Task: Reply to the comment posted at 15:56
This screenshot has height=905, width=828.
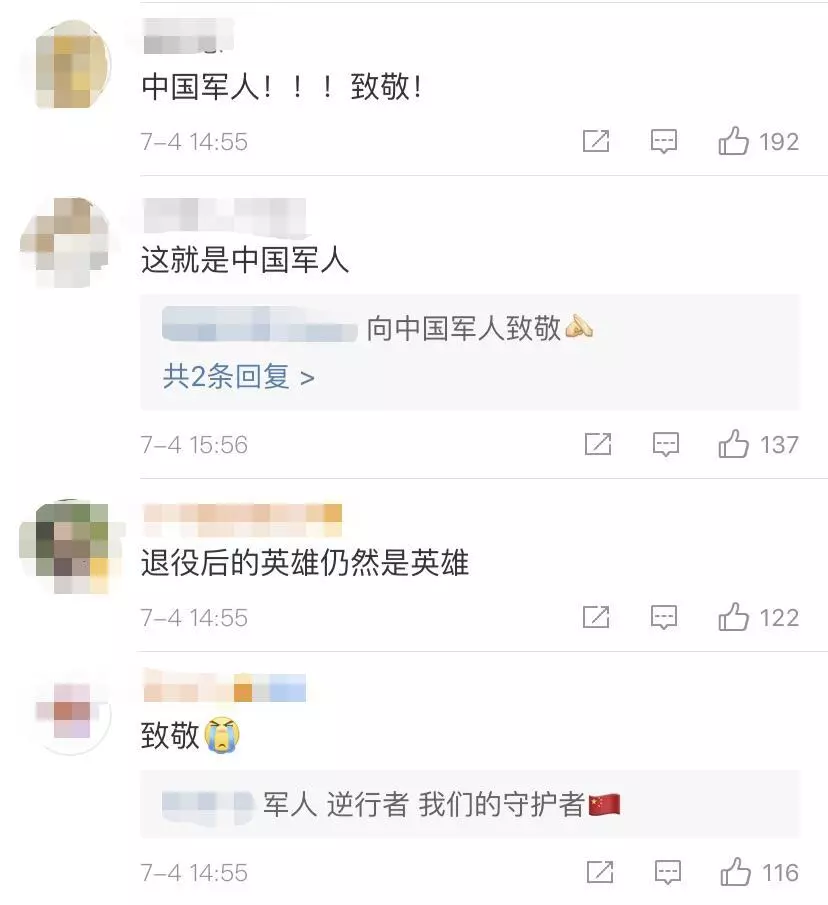Action: pyautogui.click(x=665, y=444)
